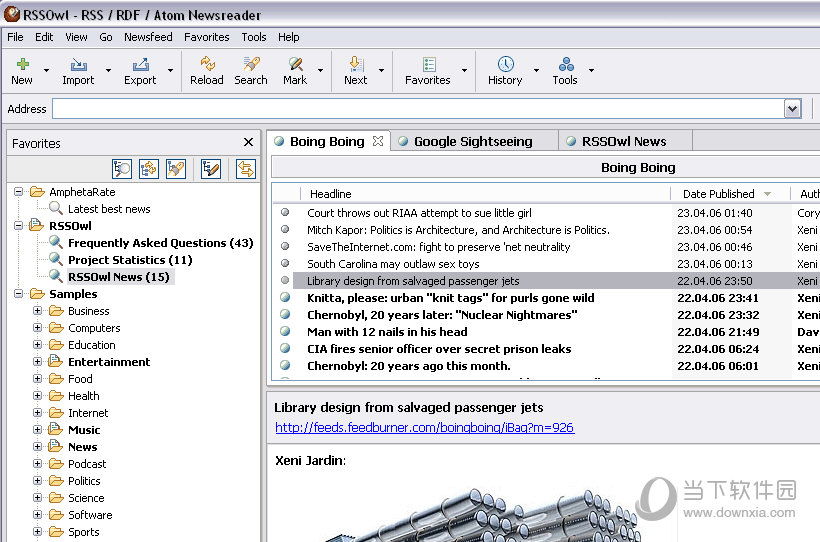The width and height of the screenshot is (820, 542).
Task: Open the Help menu
Action: (289, 37)
